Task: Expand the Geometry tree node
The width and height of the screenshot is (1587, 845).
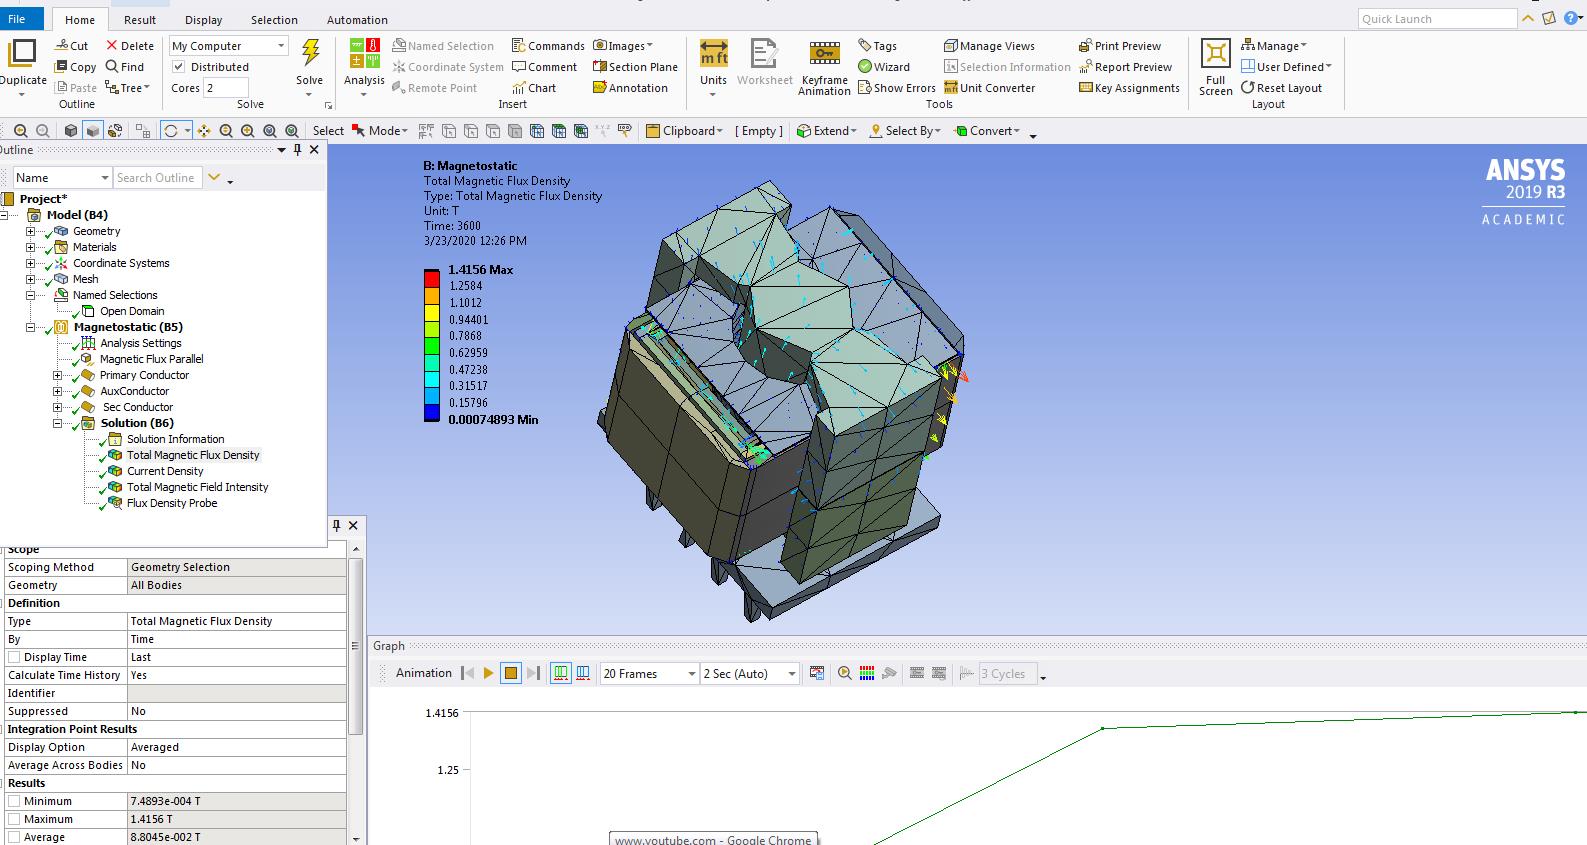Action: 30,231
